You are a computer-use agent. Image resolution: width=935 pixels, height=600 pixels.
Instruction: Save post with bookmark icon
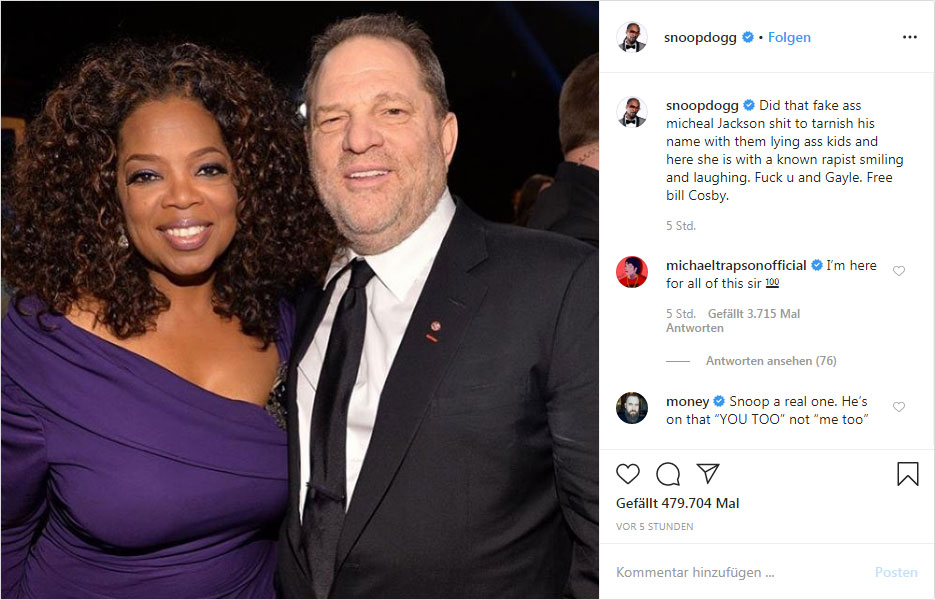pos(907,474)
